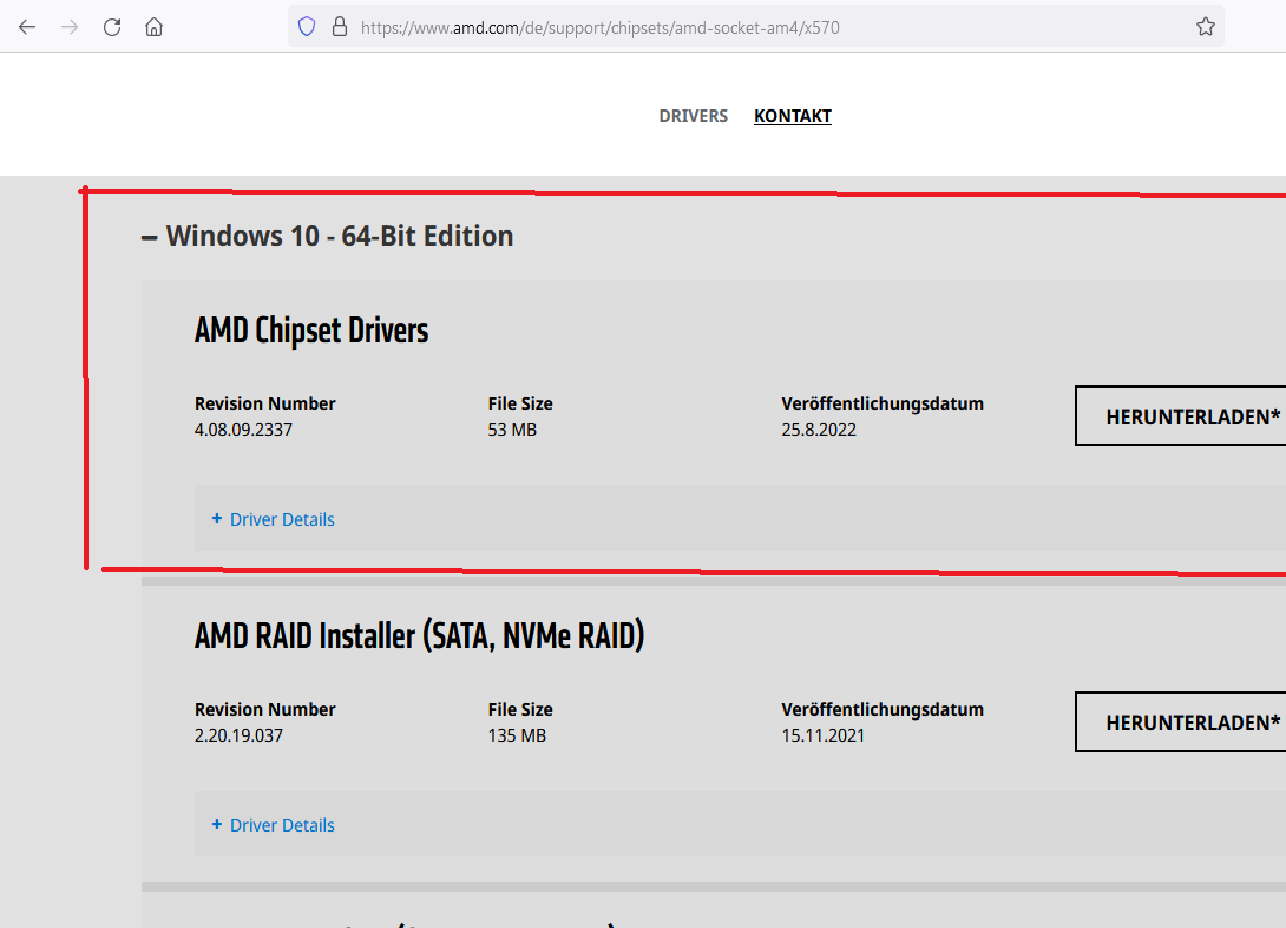Viewport: 1286px width, 928px height.
Task: Select the 135 MB file size value
Action: click(517, 736)
